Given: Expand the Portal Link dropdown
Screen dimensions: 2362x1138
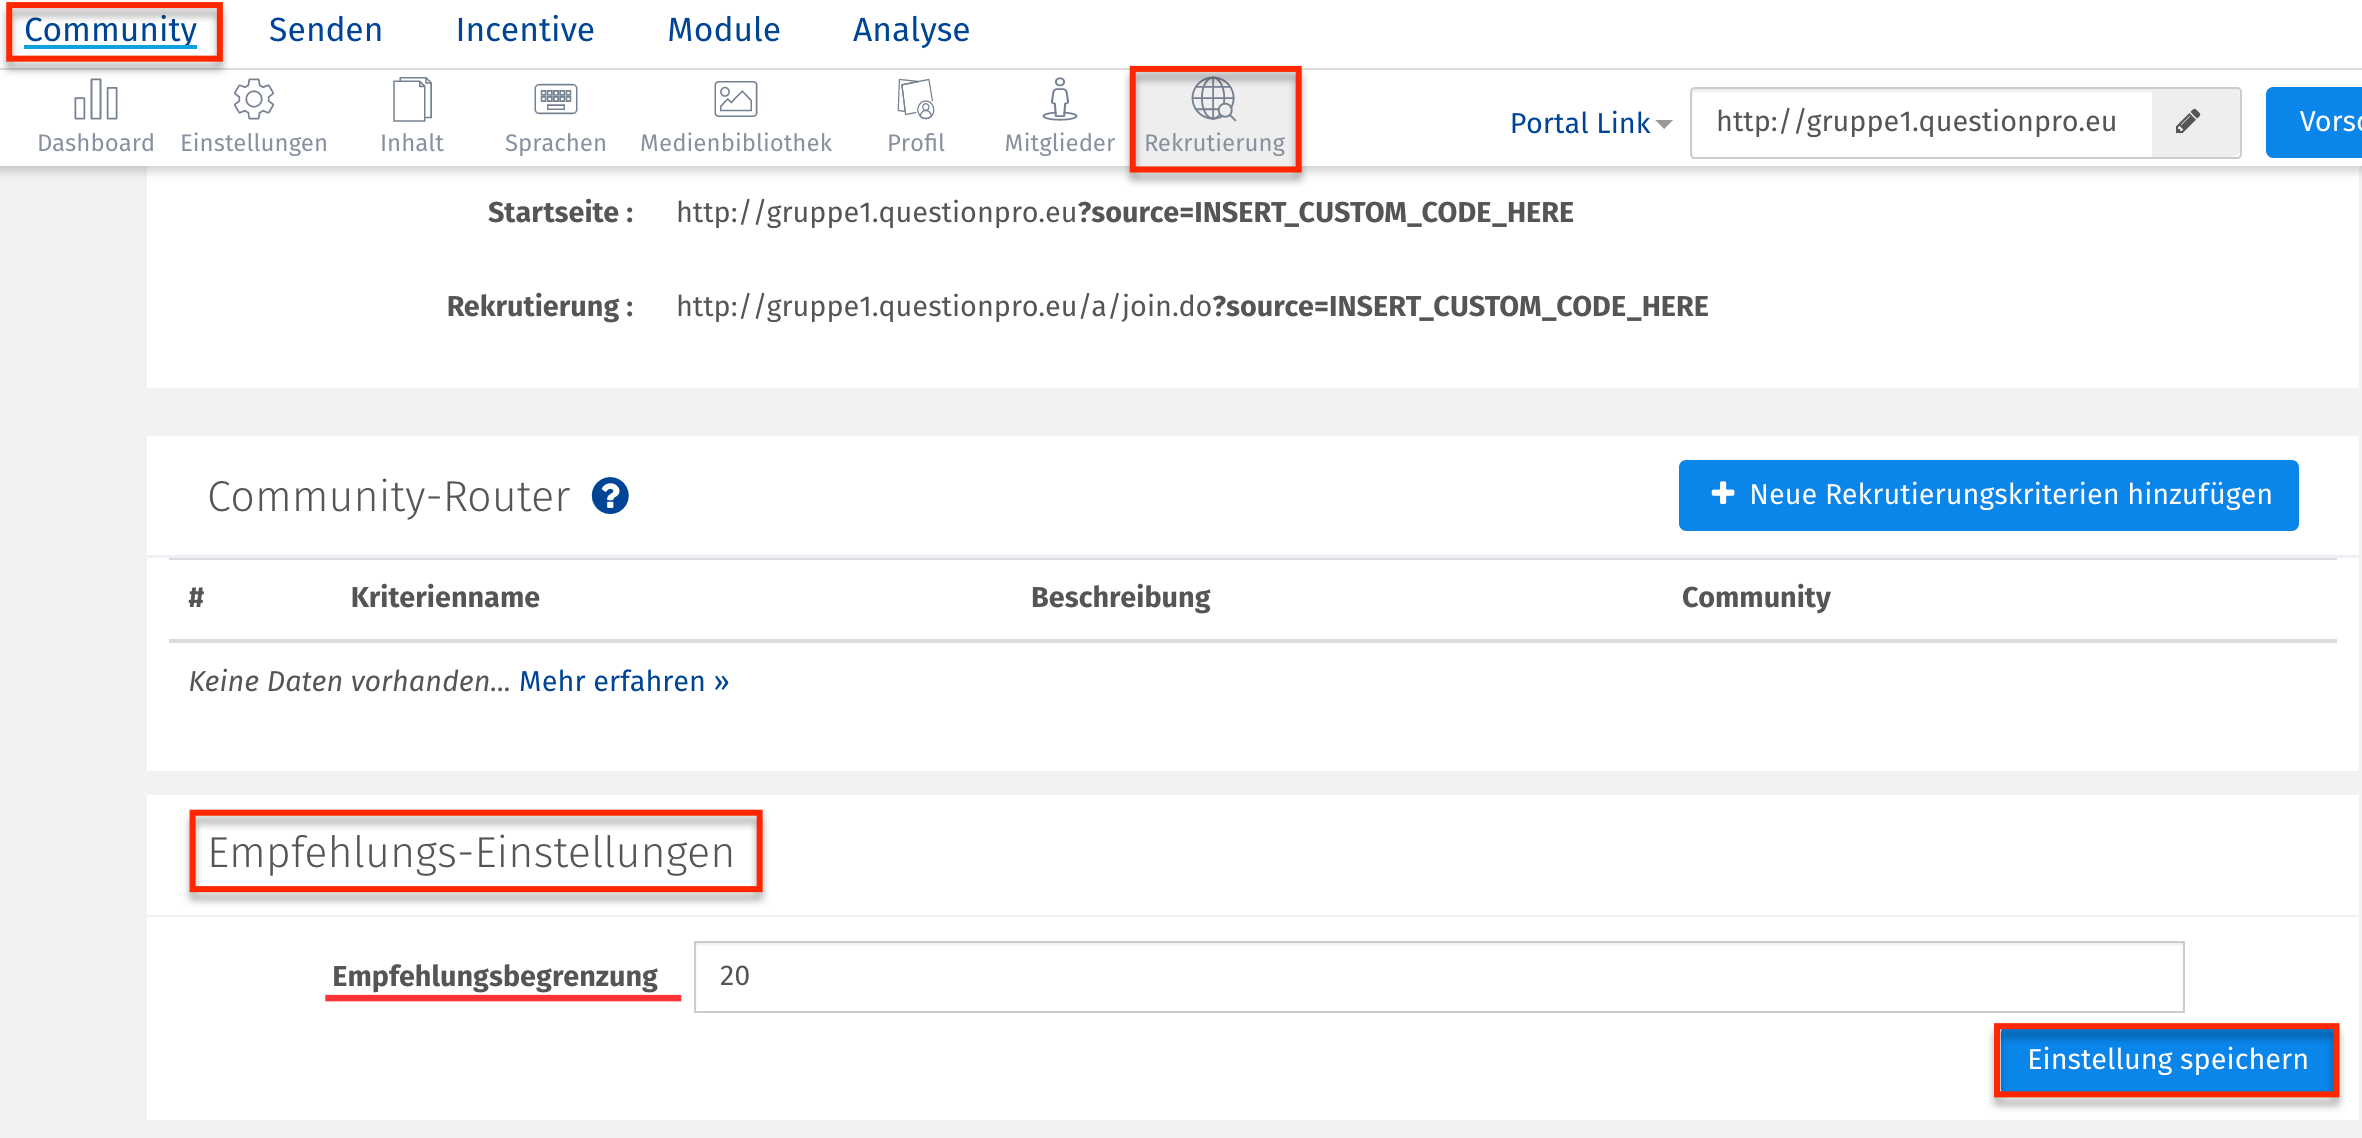Looking at the screenshot, I should pos(1590,123).
